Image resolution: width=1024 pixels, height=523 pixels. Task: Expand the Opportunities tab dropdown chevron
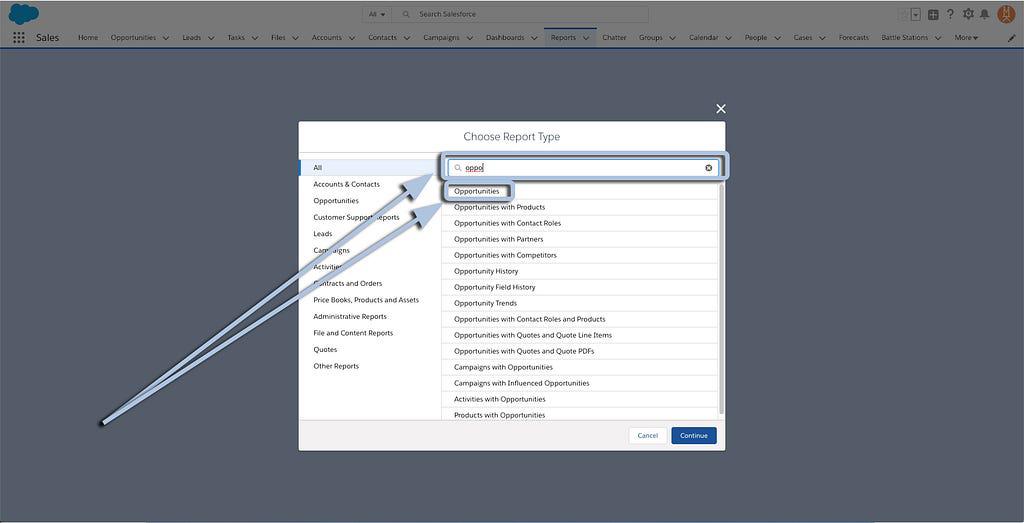pos(166,38)
